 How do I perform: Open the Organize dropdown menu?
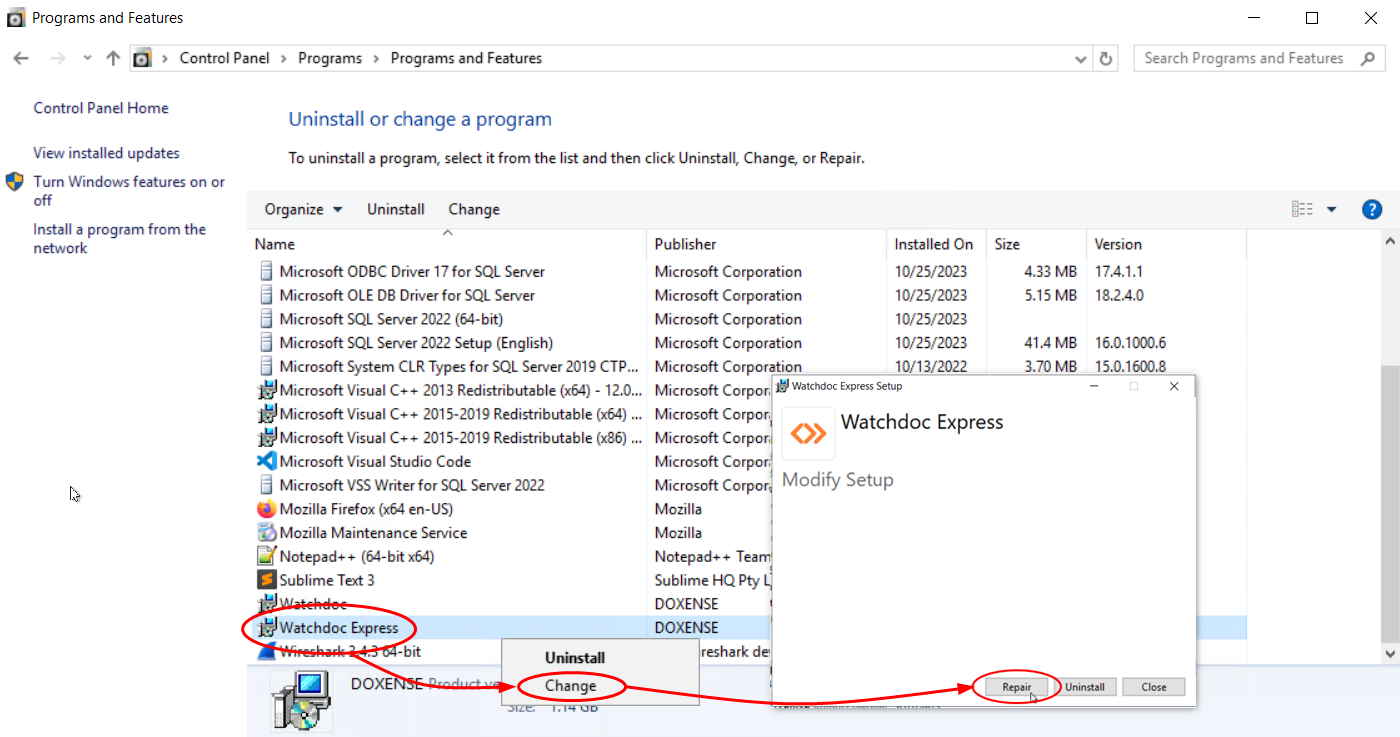[303, 210]
